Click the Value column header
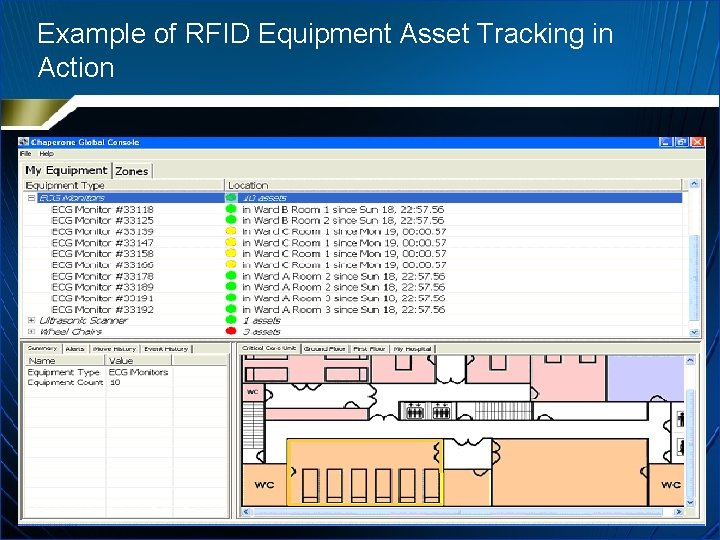 [139, 360]
